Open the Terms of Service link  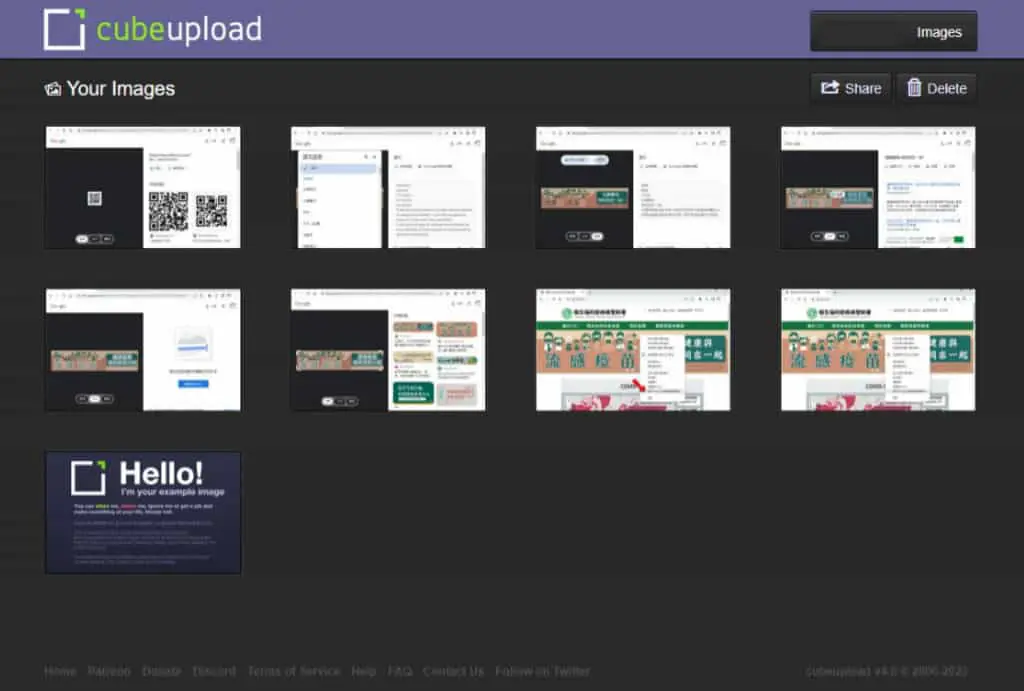[x=294, y=671]
